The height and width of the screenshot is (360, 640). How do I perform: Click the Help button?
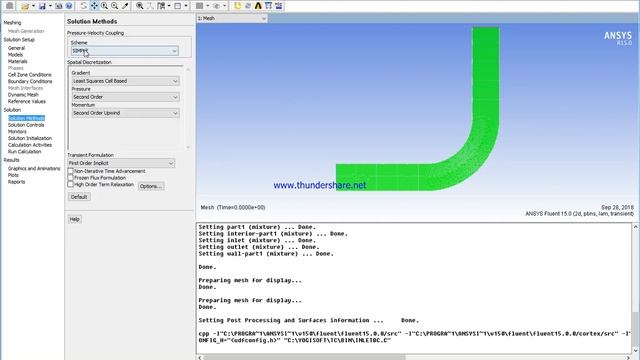[x=75, y=219]
